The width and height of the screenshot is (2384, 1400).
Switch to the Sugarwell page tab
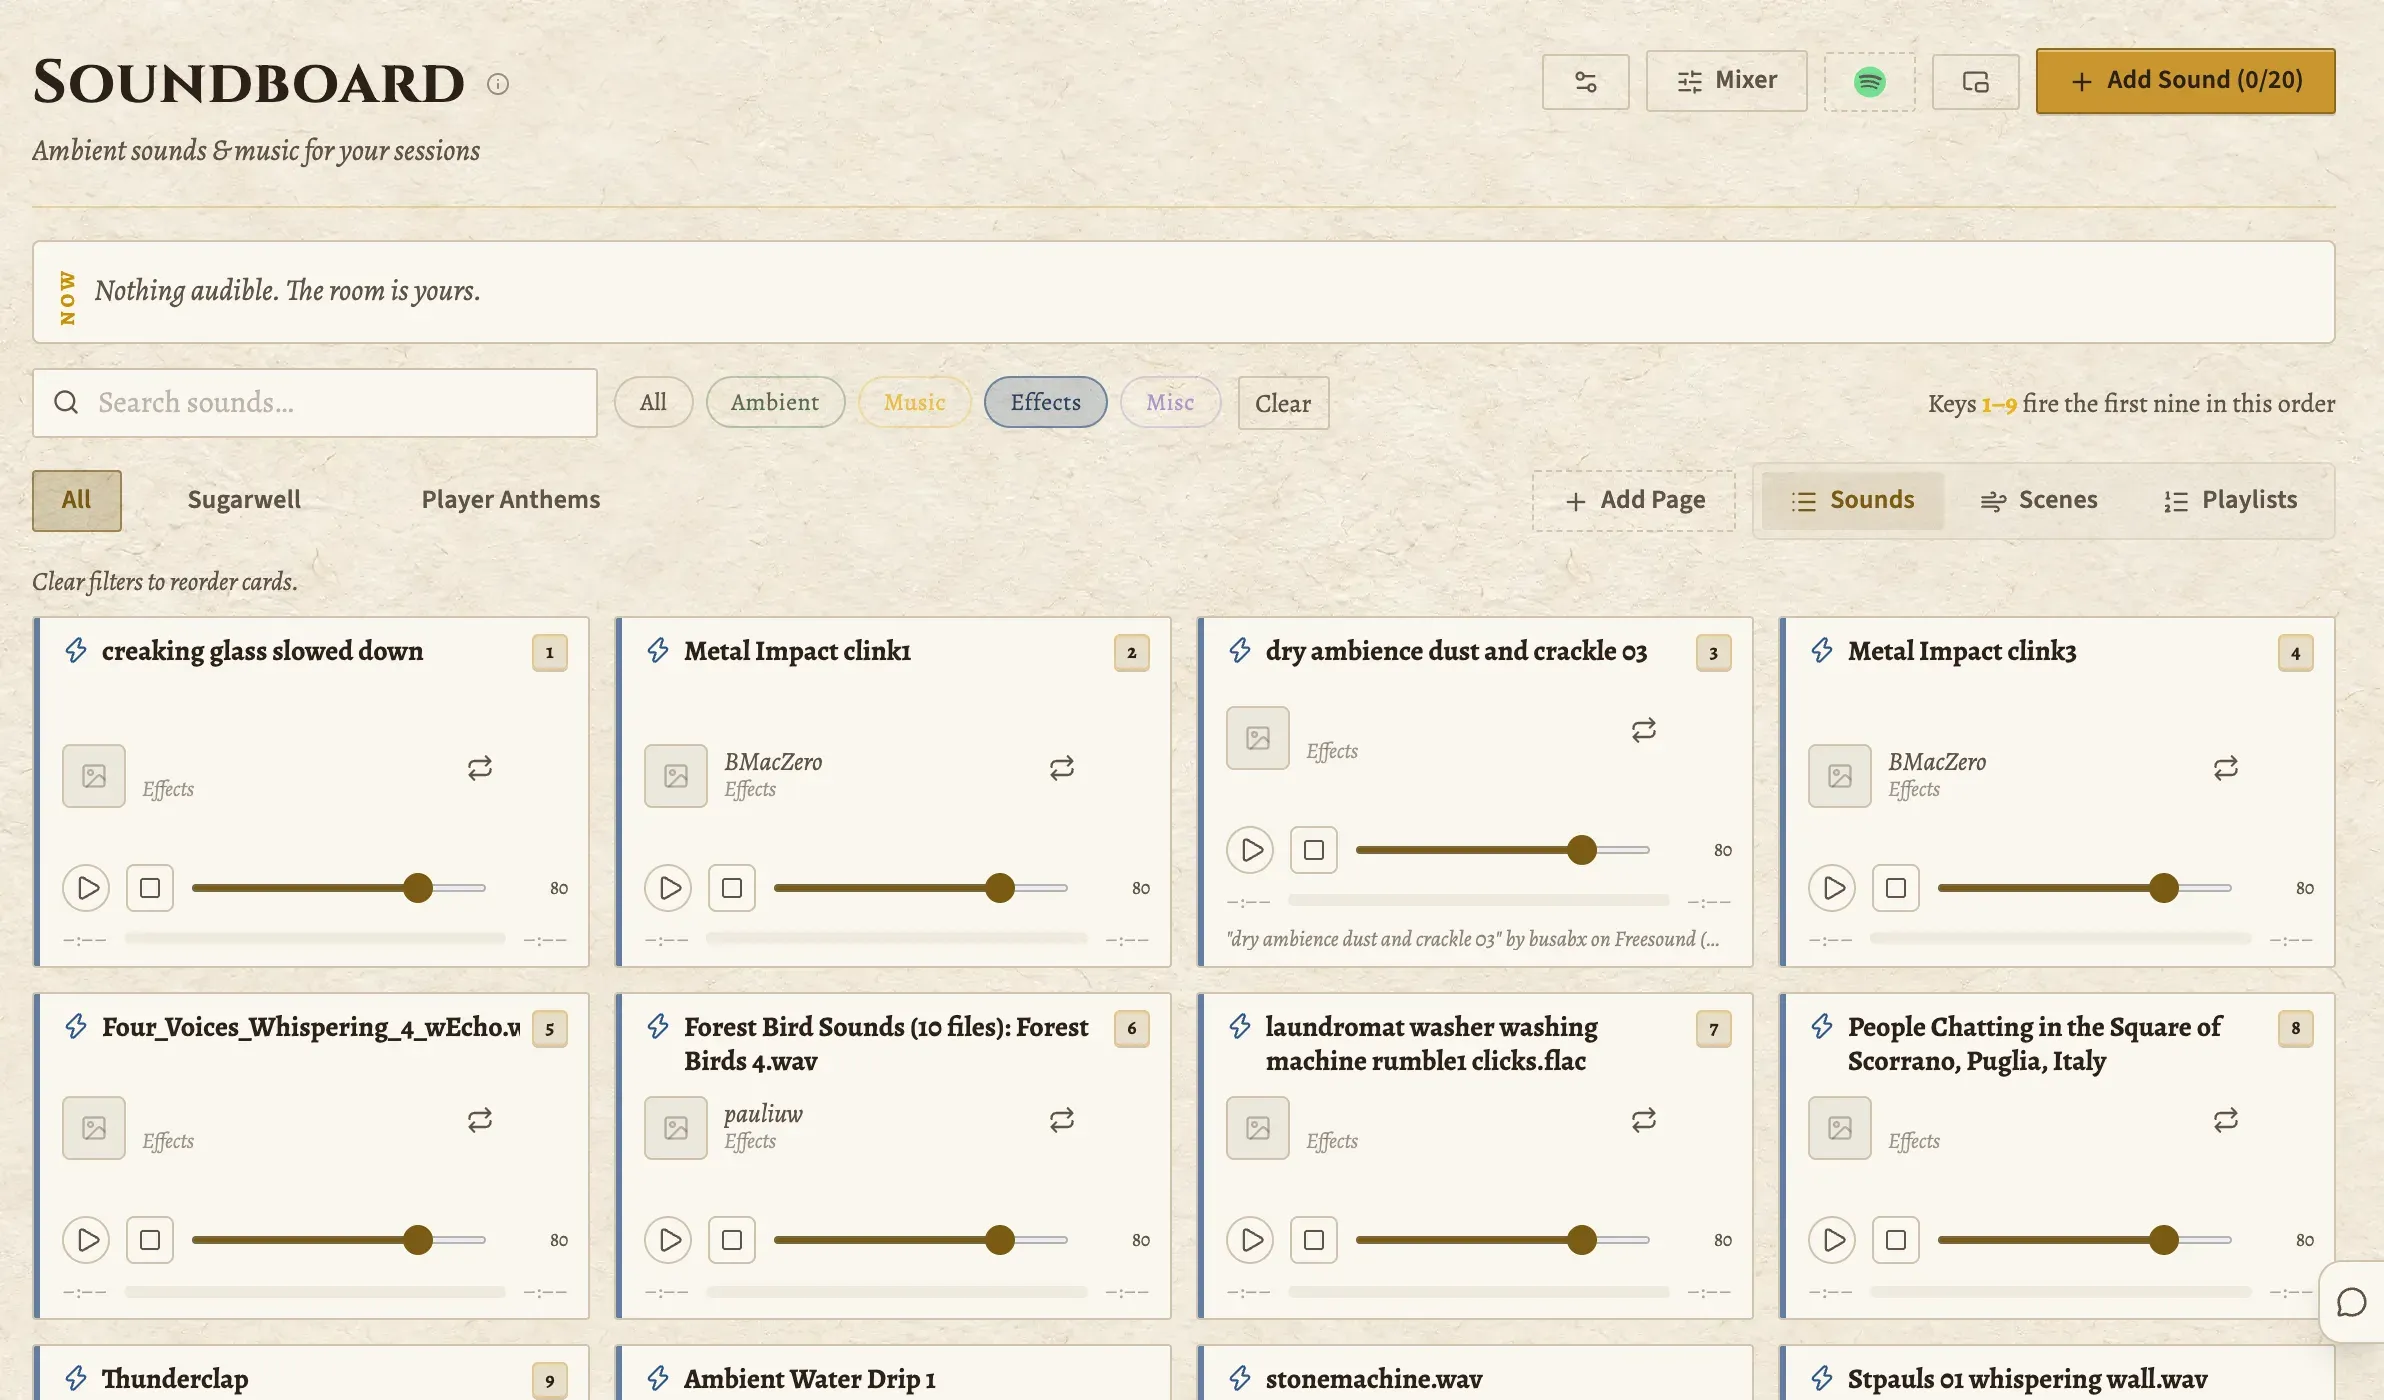click(x=244, y=500)
